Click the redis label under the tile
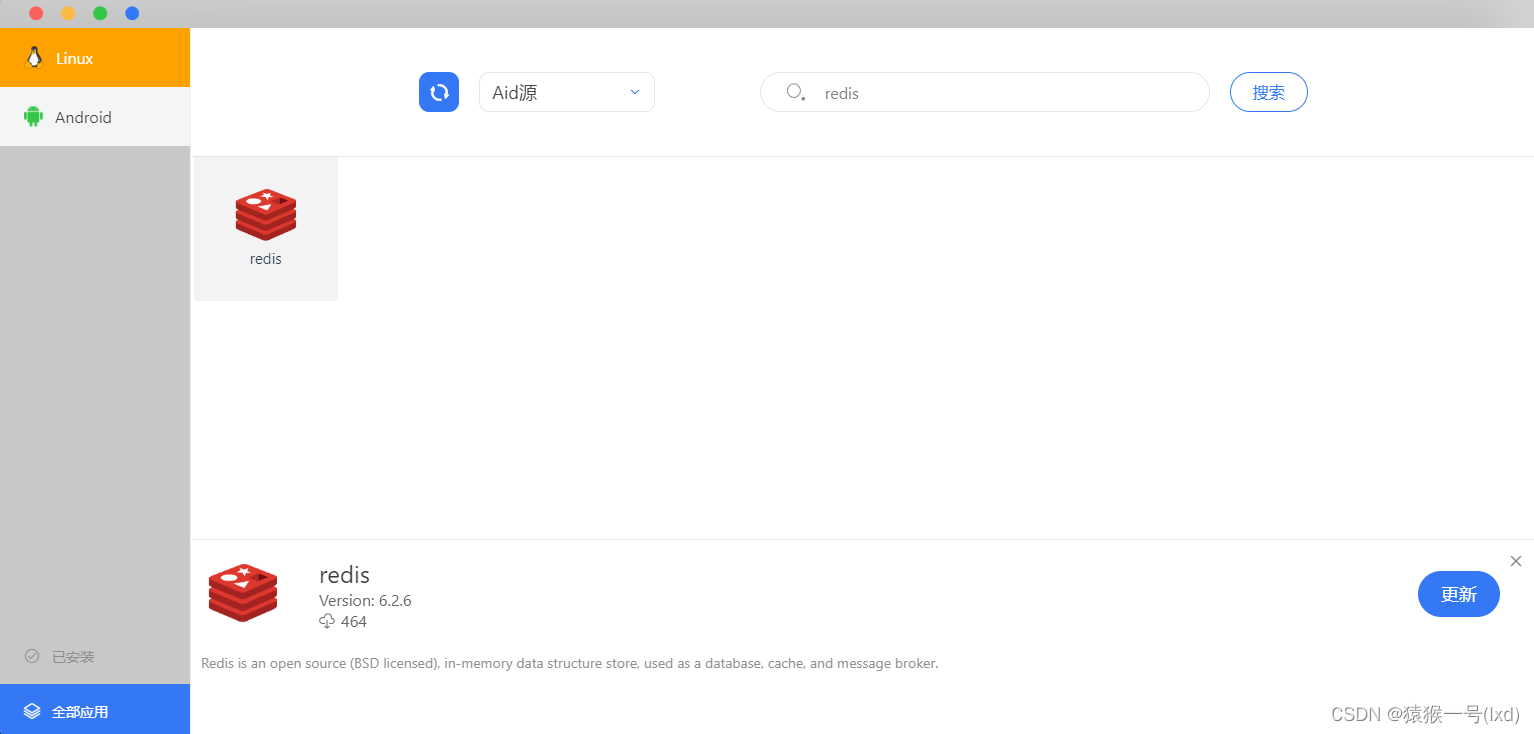 [266, 259]
